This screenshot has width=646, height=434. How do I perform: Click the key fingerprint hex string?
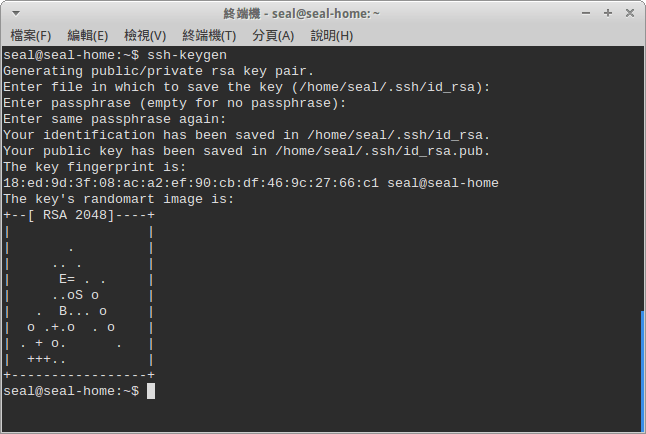tap(191, 183)
